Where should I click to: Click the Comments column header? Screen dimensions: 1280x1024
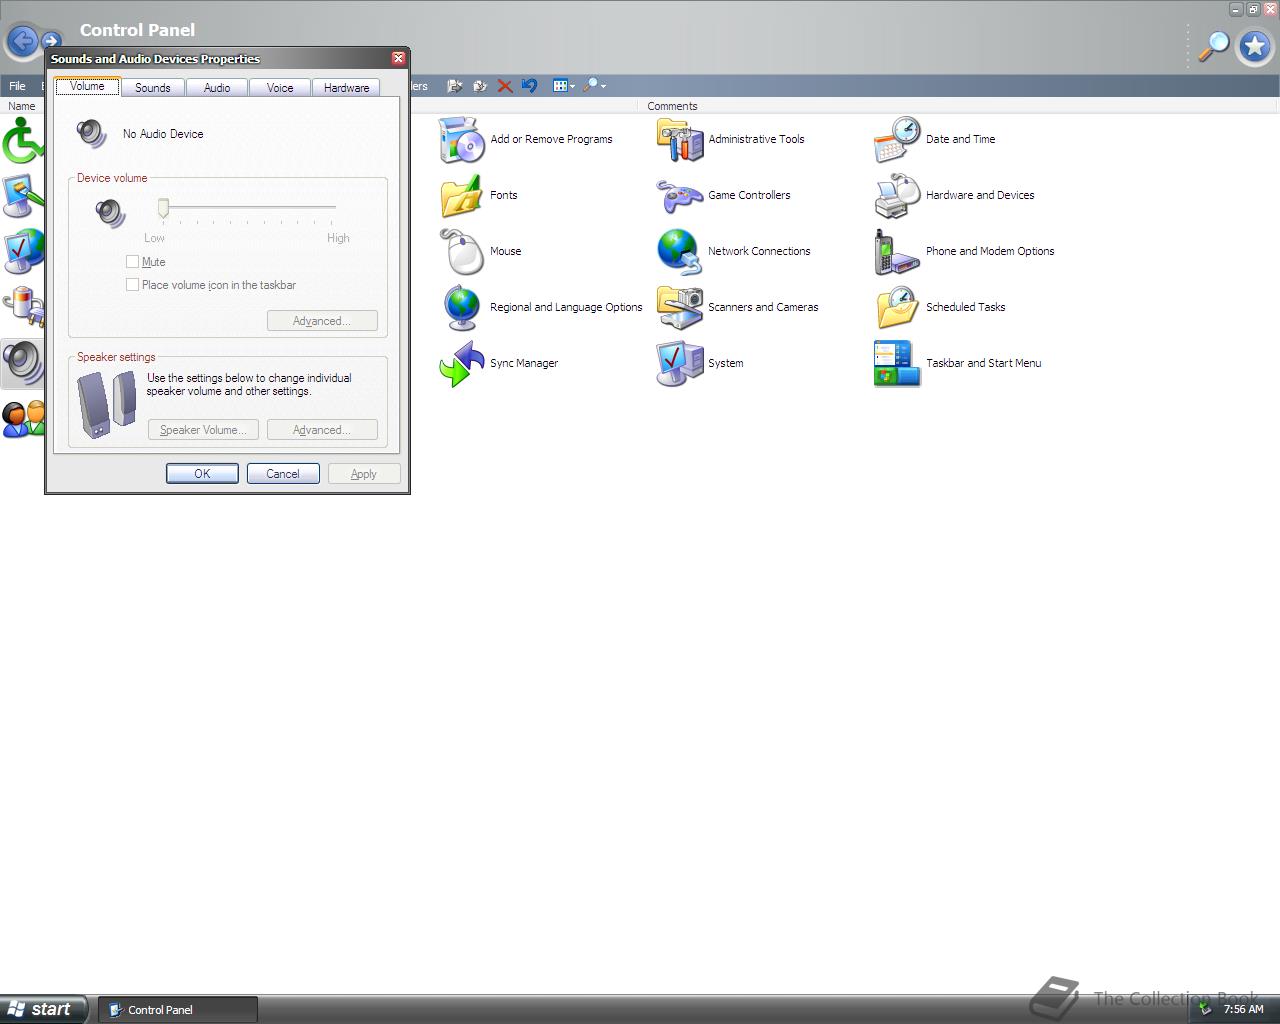672,106
